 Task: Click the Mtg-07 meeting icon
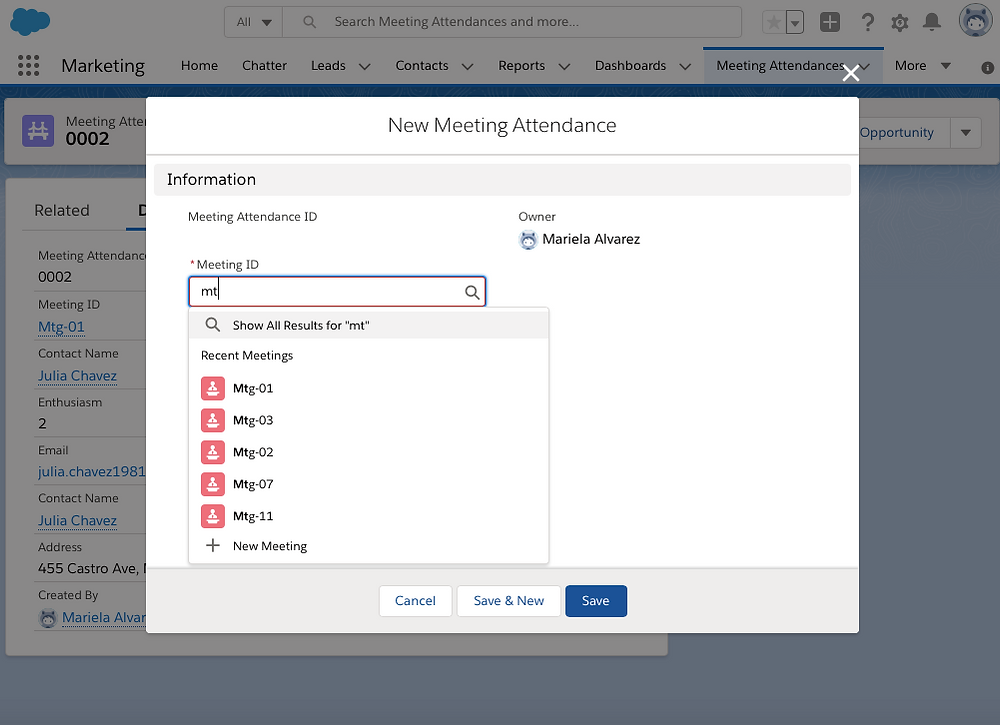pyautogui.click(x=213, y=484)
